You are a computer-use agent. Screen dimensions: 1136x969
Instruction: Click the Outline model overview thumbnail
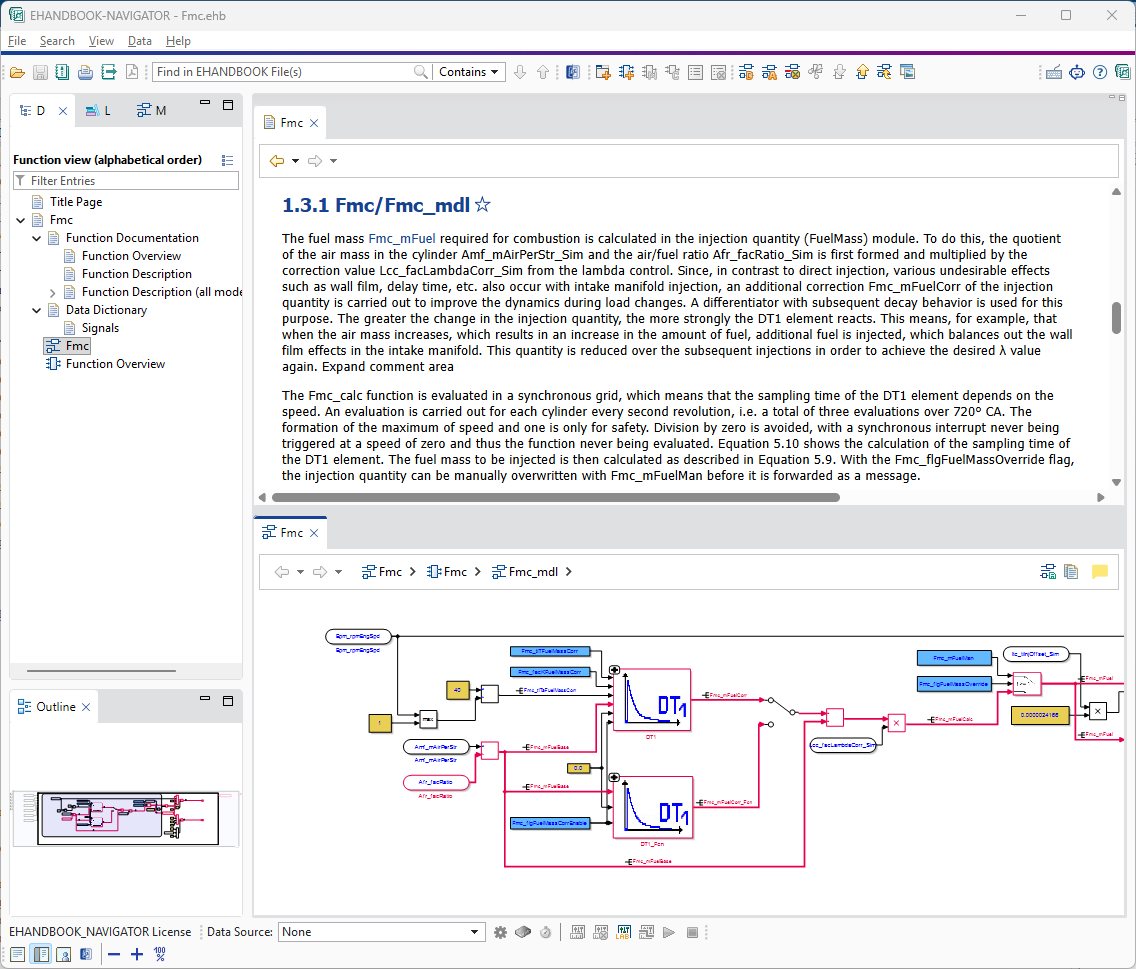pyautogui.click(x=128, y=818)
